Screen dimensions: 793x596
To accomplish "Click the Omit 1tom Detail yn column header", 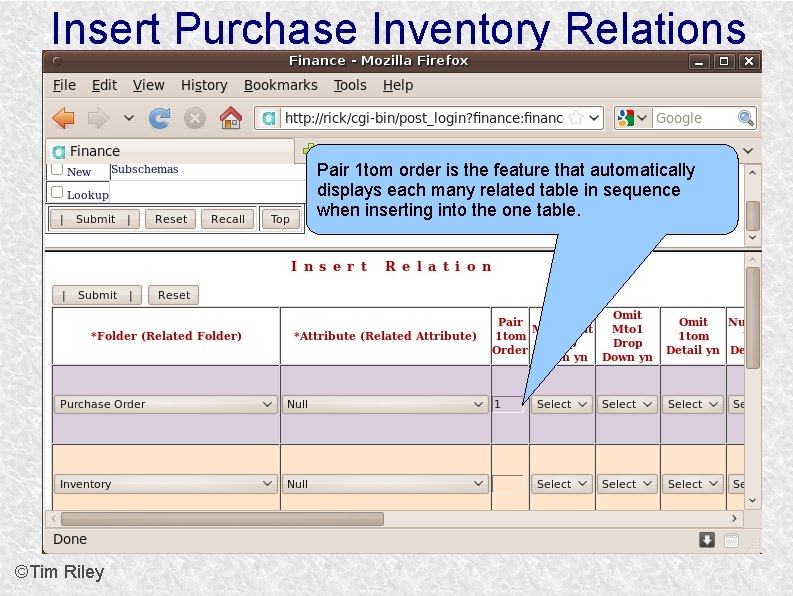I will tap(693, 336).
